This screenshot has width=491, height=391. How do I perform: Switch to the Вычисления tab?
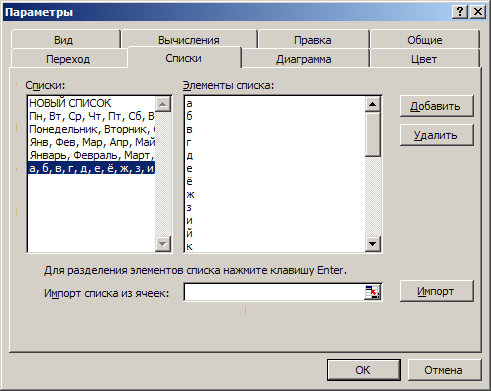click(189, 40)
